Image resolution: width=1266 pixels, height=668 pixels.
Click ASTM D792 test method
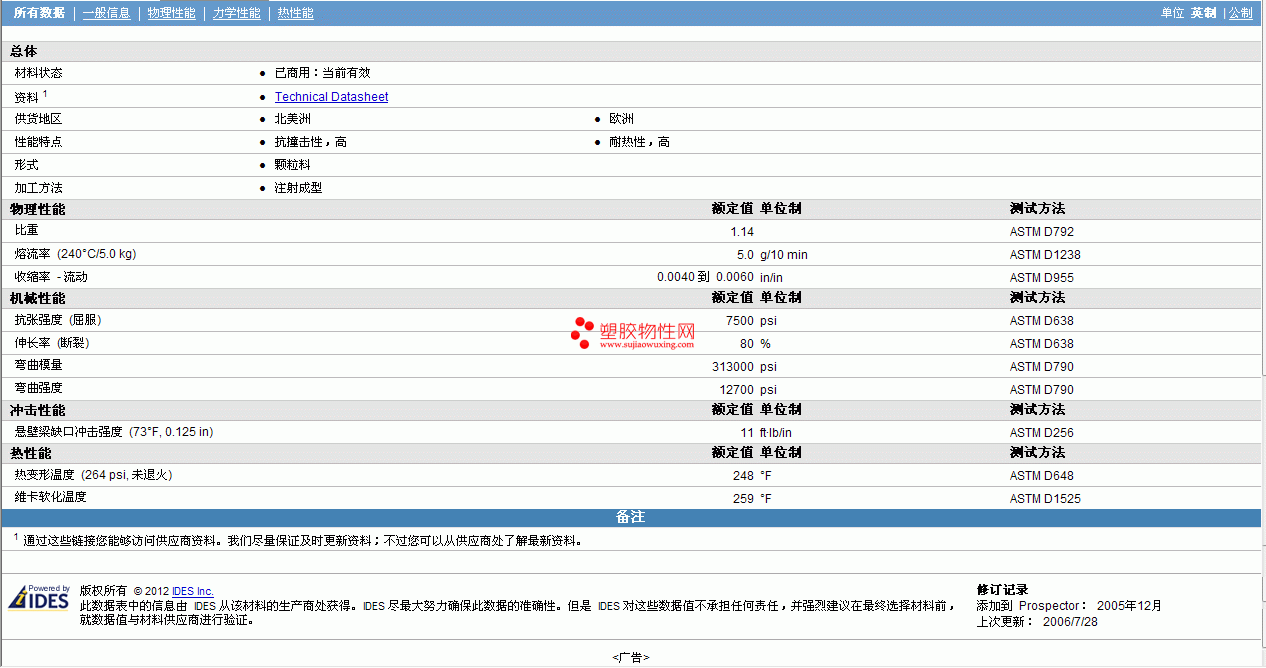(x=1042, y=232)
